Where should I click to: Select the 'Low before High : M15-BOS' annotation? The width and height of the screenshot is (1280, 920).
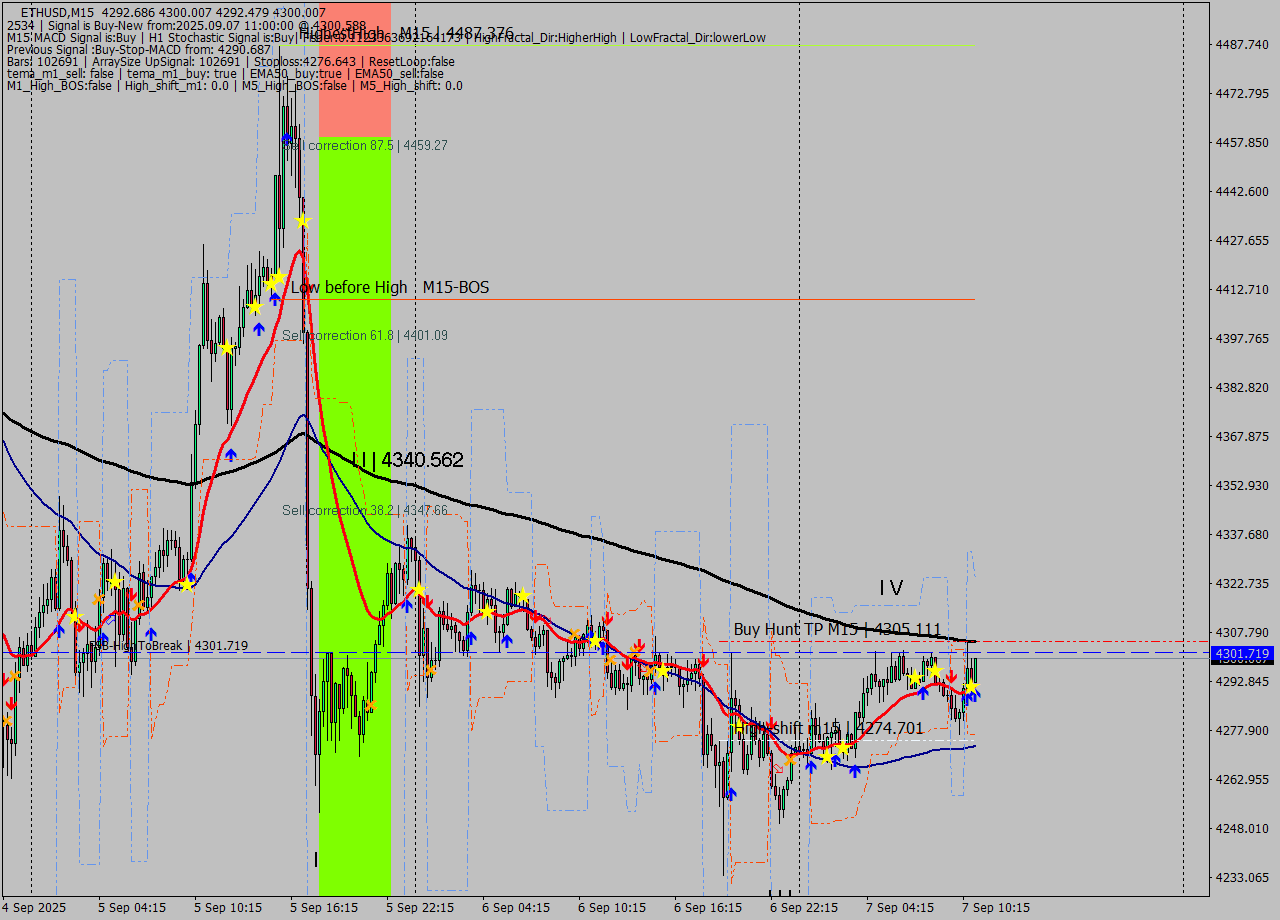pos(389,287)
